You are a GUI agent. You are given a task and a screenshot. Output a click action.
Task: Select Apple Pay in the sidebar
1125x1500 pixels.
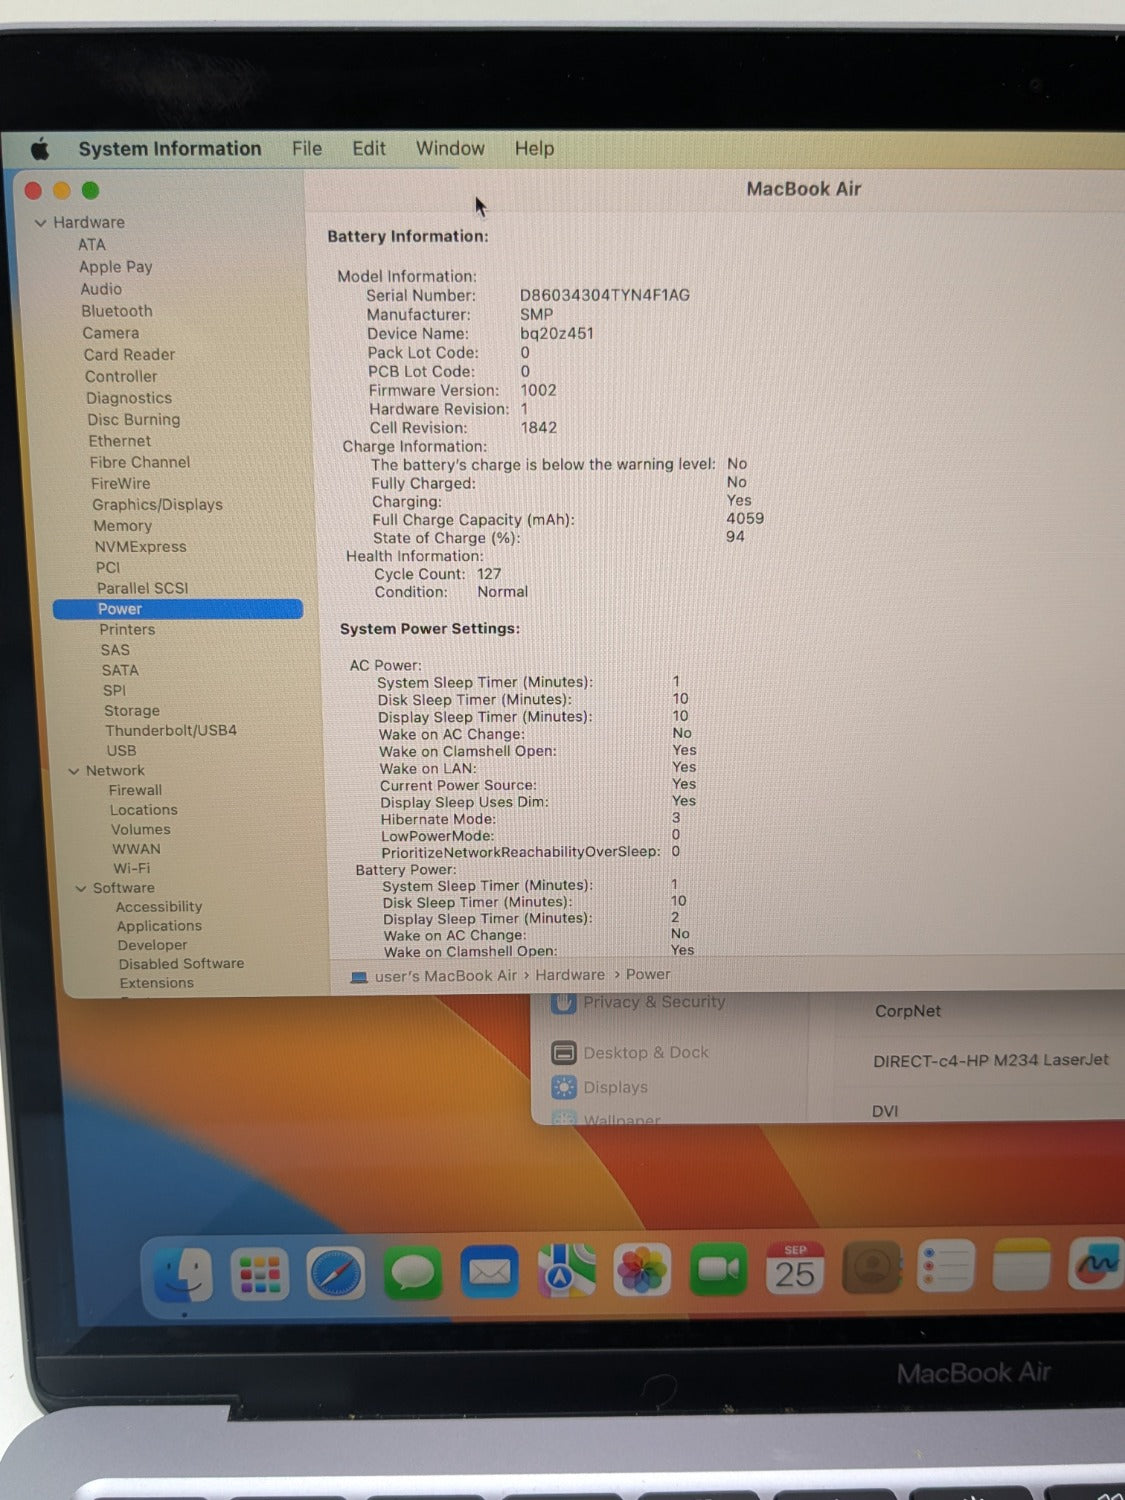tap(116, 267)
